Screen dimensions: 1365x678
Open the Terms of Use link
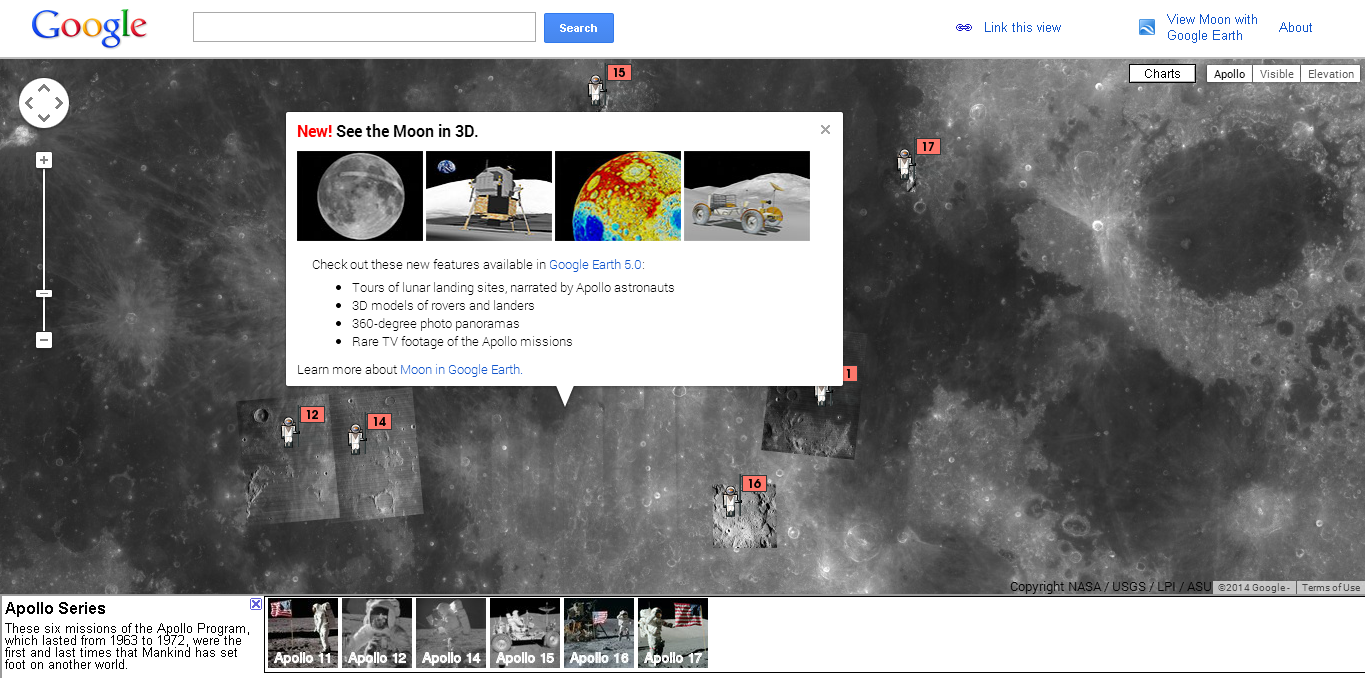tap(1330, 588)
